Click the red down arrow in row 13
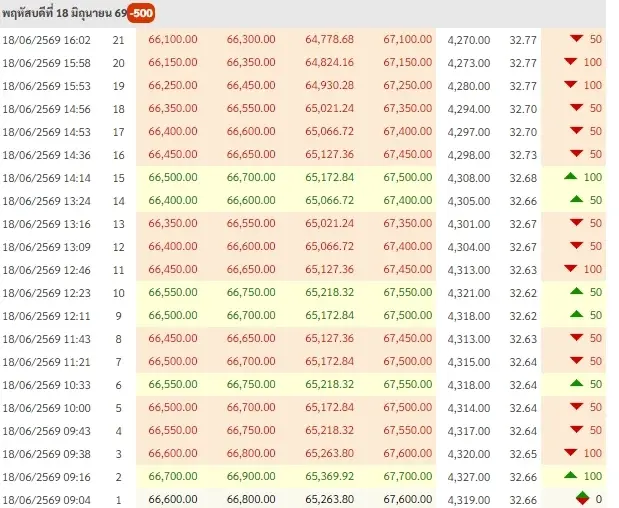This screenshot has width=619, height=508. click(576, 222)
